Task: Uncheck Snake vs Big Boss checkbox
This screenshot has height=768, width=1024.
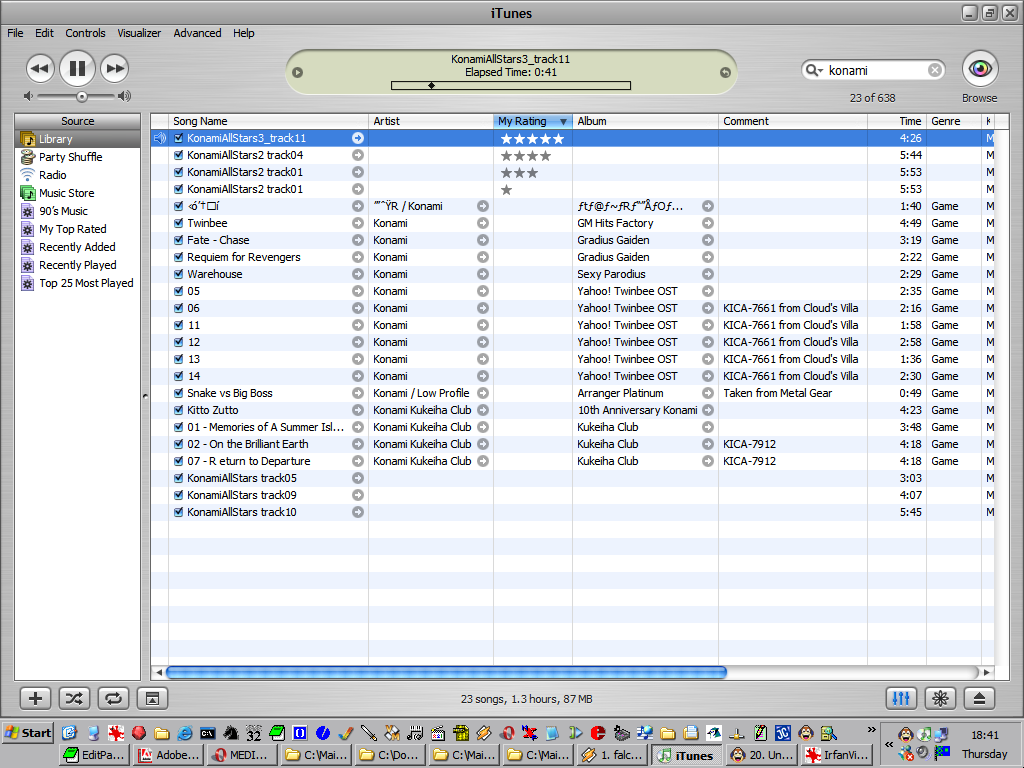Action: coord(178,392)
